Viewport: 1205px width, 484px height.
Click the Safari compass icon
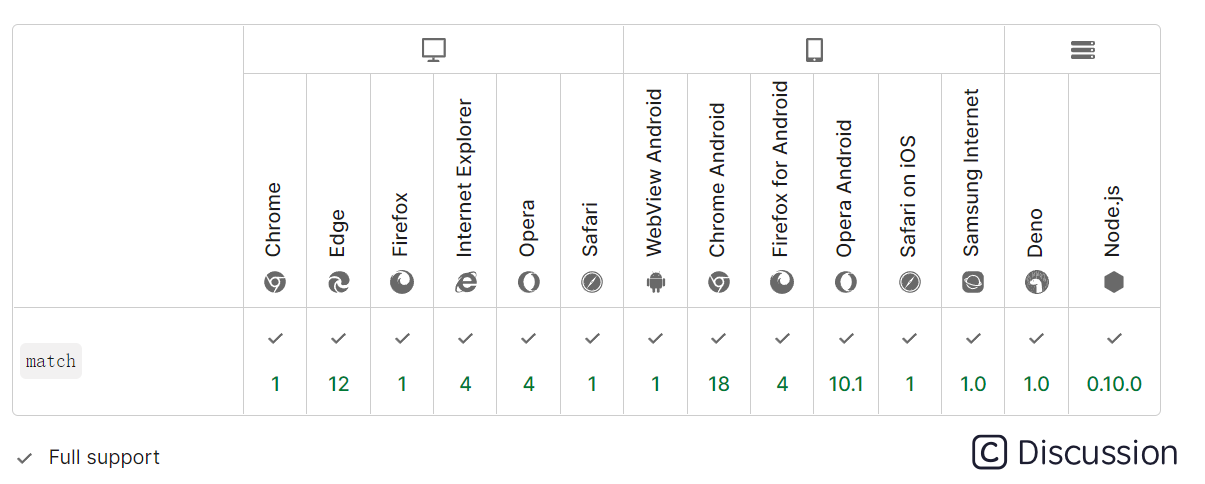click(x=592, y=282)
